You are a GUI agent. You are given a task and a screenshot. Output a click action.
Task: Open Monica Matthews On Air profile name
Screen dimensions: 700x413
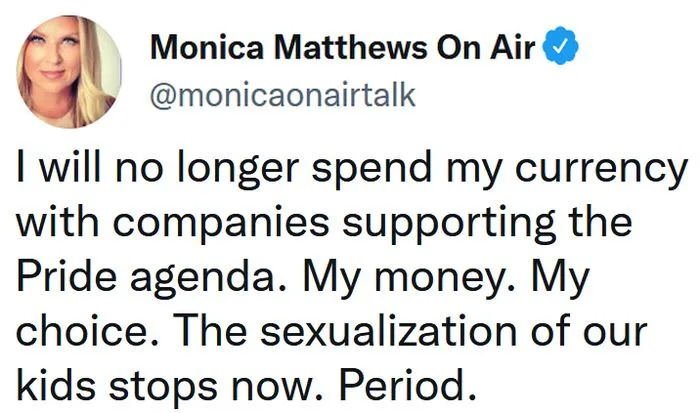click(342, 48)
